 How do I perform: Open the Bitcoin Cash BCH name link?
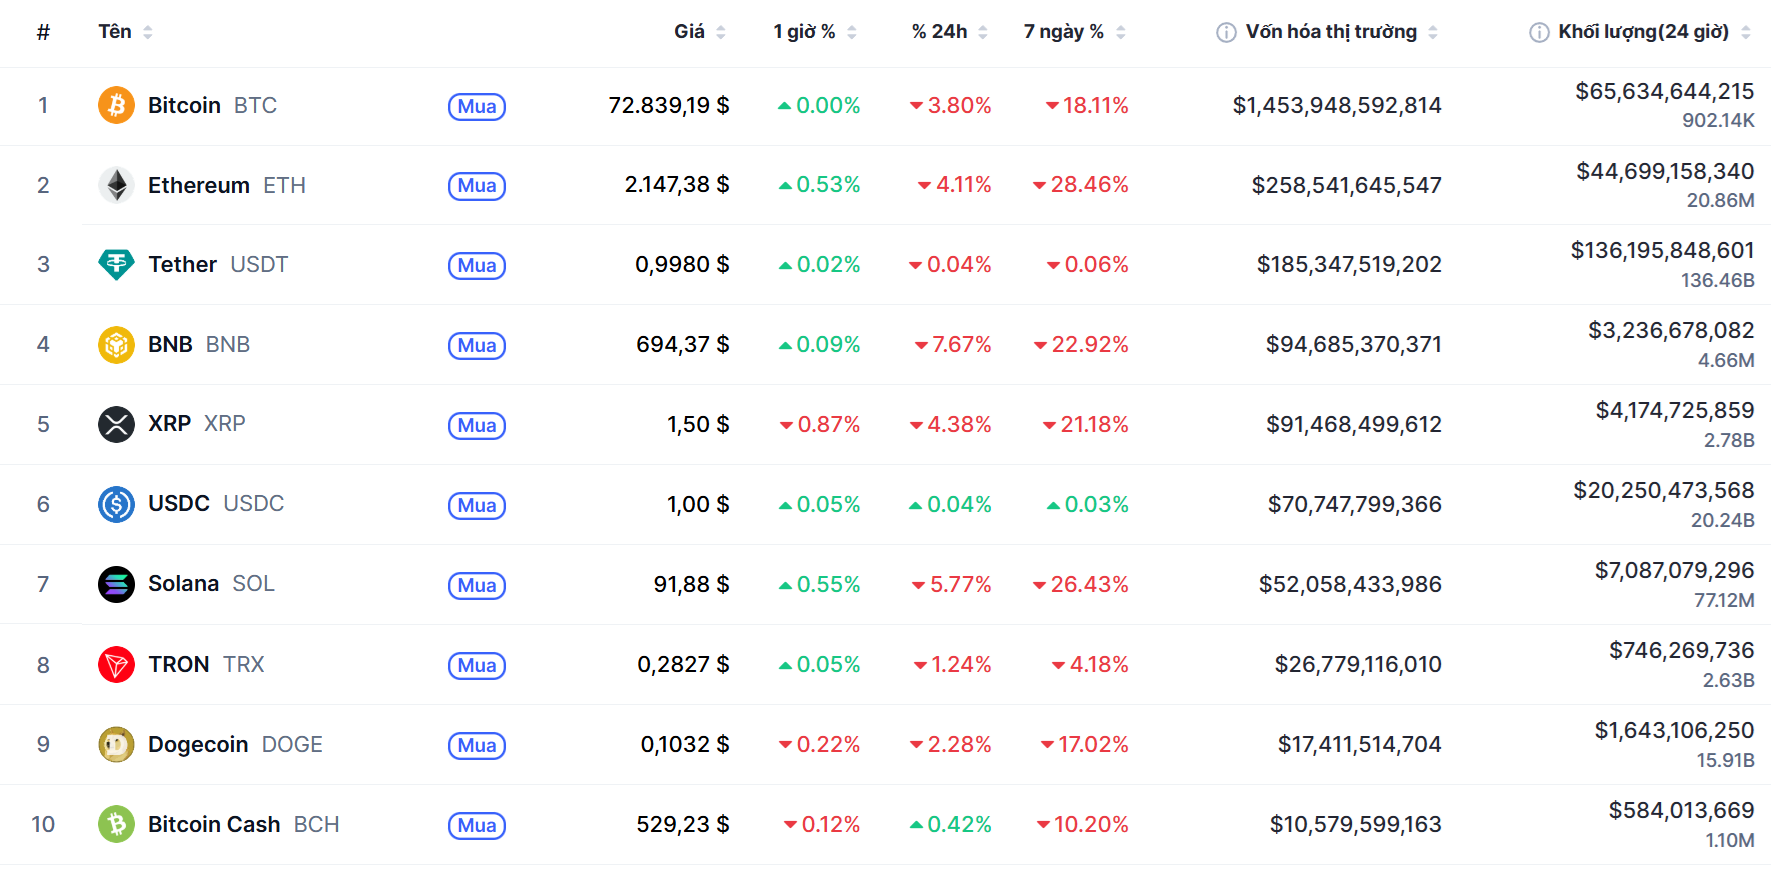(x=244, y=824)
